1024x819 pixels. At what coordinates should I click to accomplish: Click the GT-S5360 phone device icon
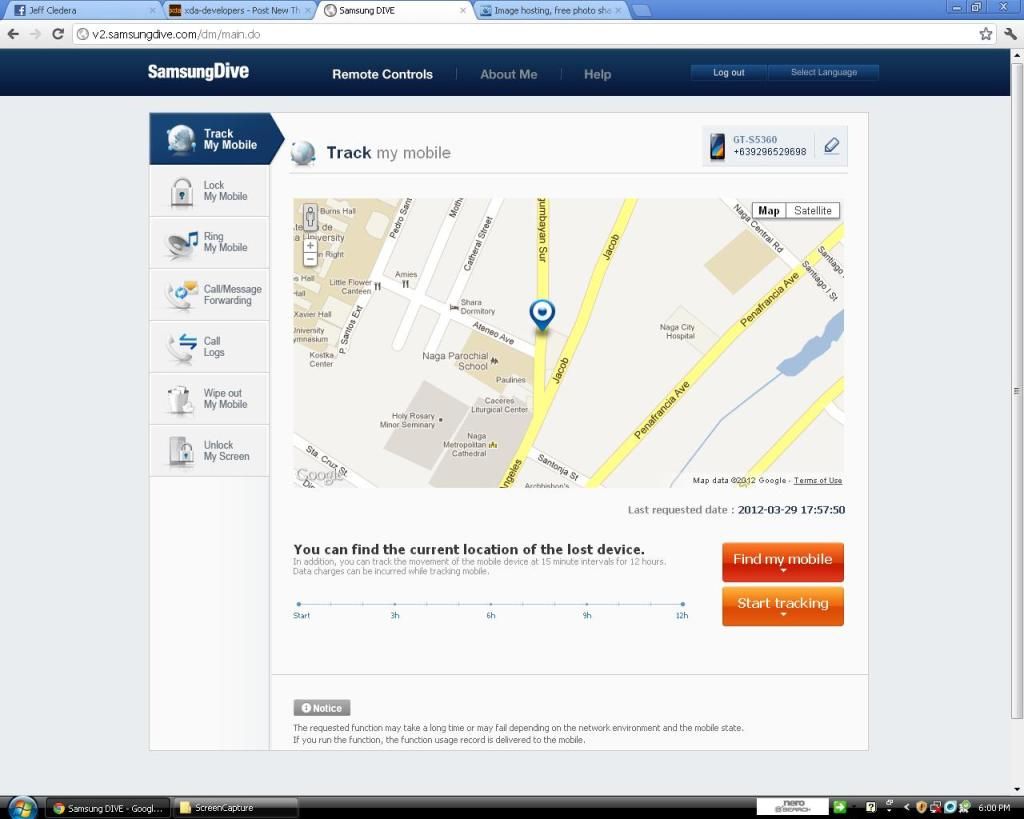click(x=717, y=146)
